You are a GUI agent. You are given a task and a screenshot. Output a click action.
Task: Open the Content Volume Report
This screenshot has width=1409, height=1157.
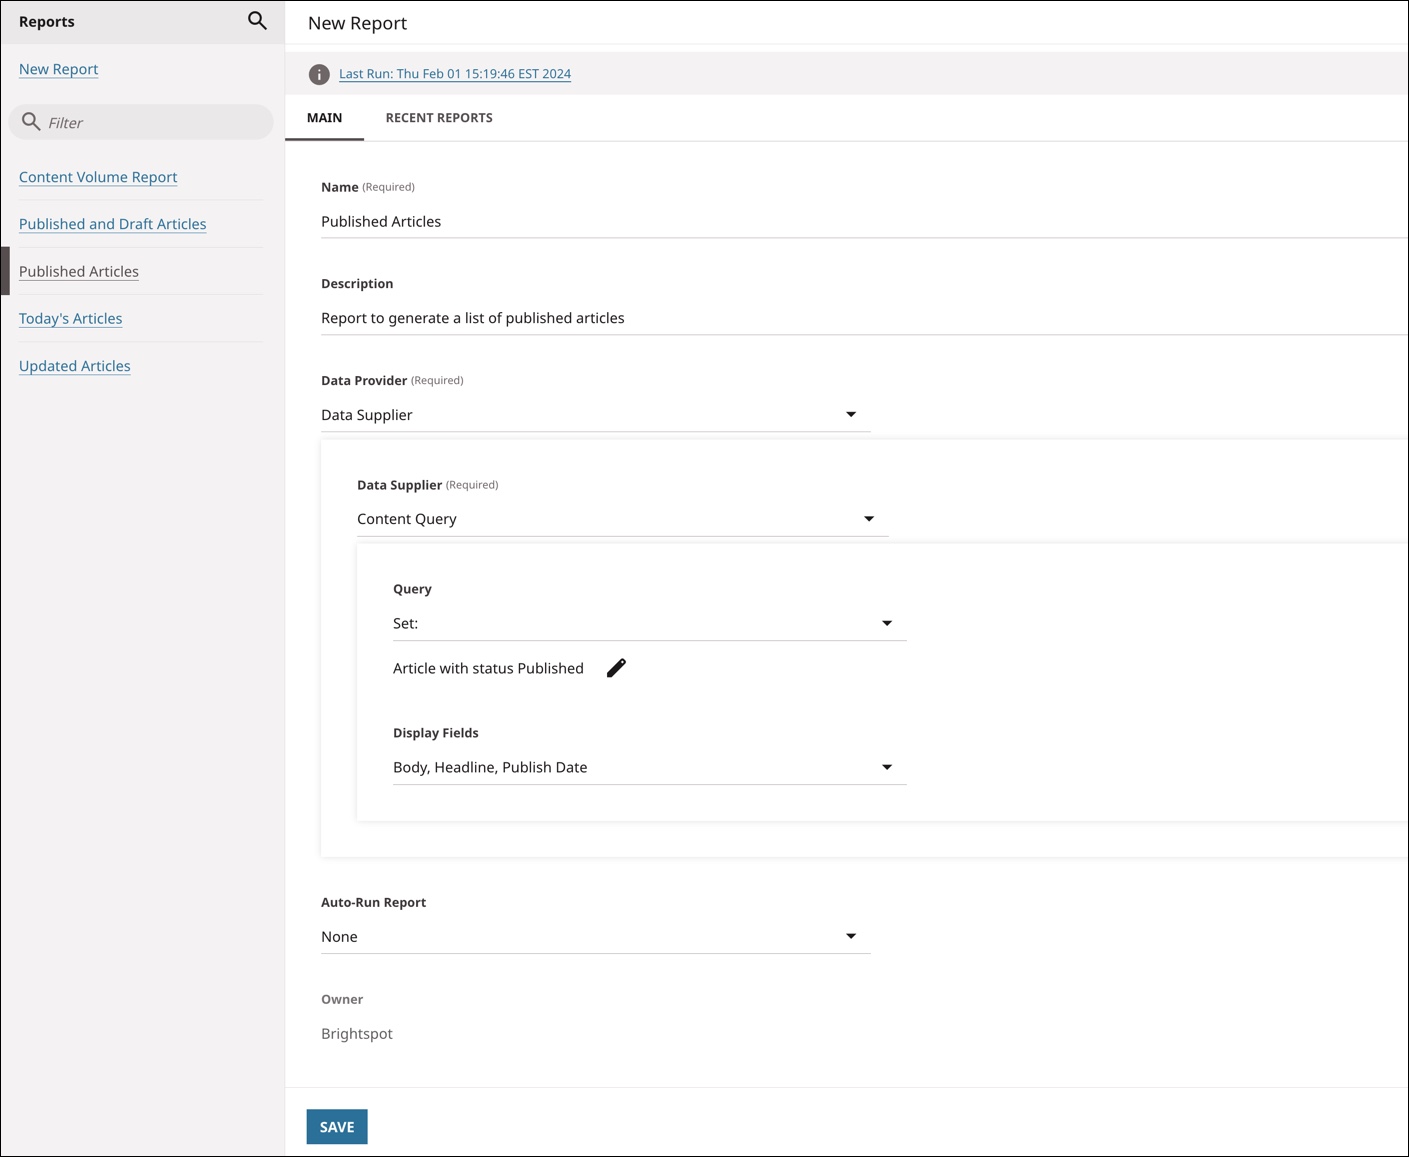(98, 177)
